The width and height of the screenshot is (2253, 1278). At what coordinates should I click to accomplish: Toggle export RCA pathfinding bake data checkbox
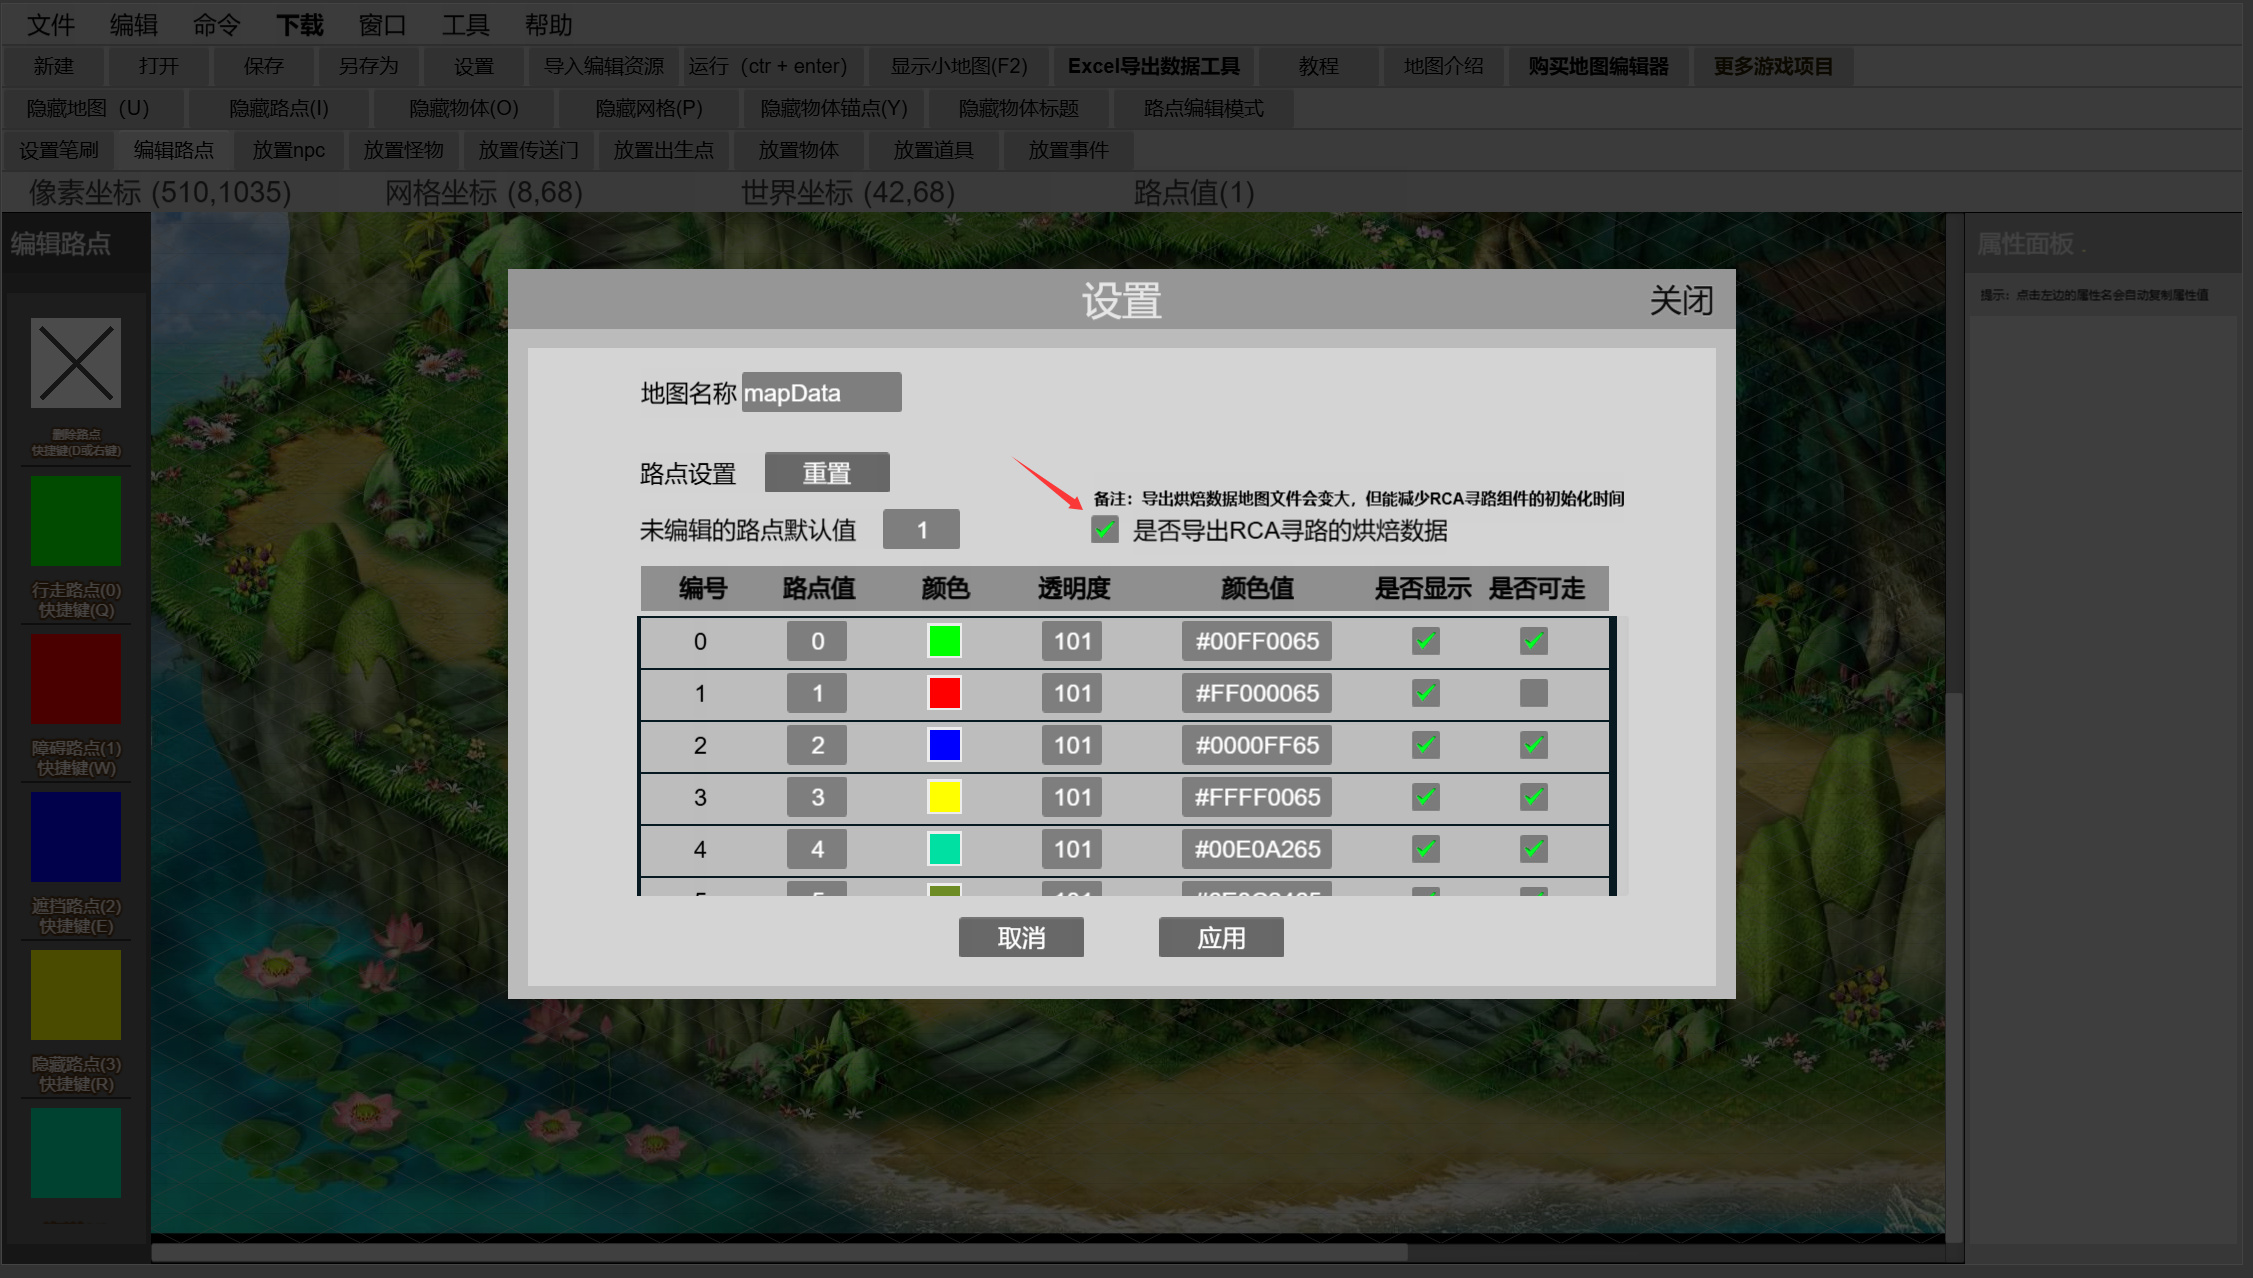click(1104, 530)
